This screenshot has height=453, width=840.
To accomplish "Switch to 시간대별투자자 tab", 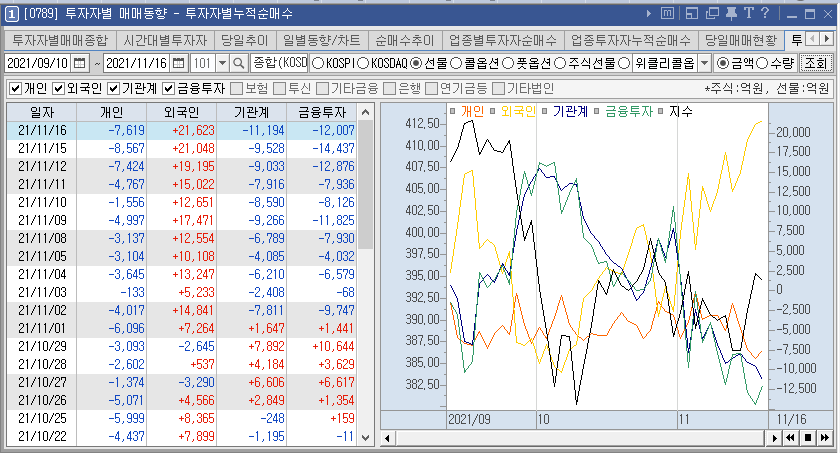I will click(x=165, y=40).
